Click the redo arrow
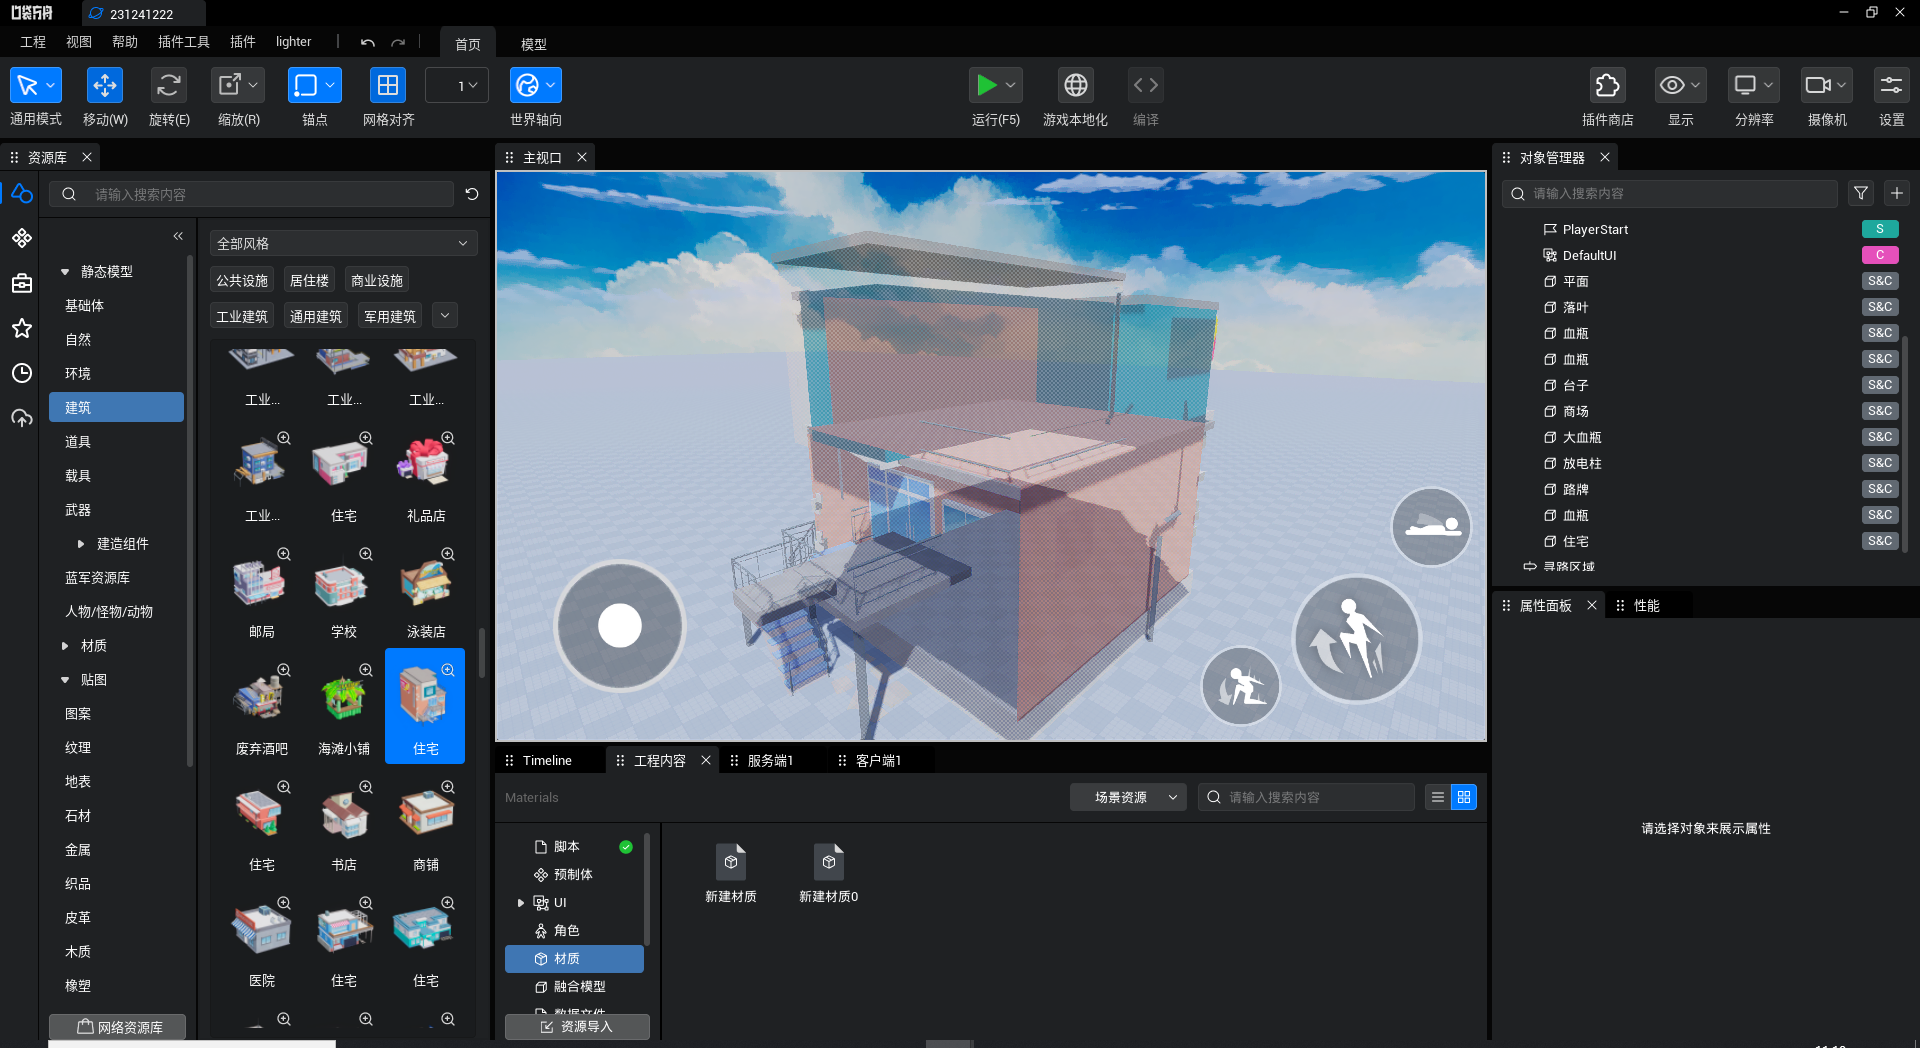This screenshot has width=1920, height=1048. tap(398, 43)
